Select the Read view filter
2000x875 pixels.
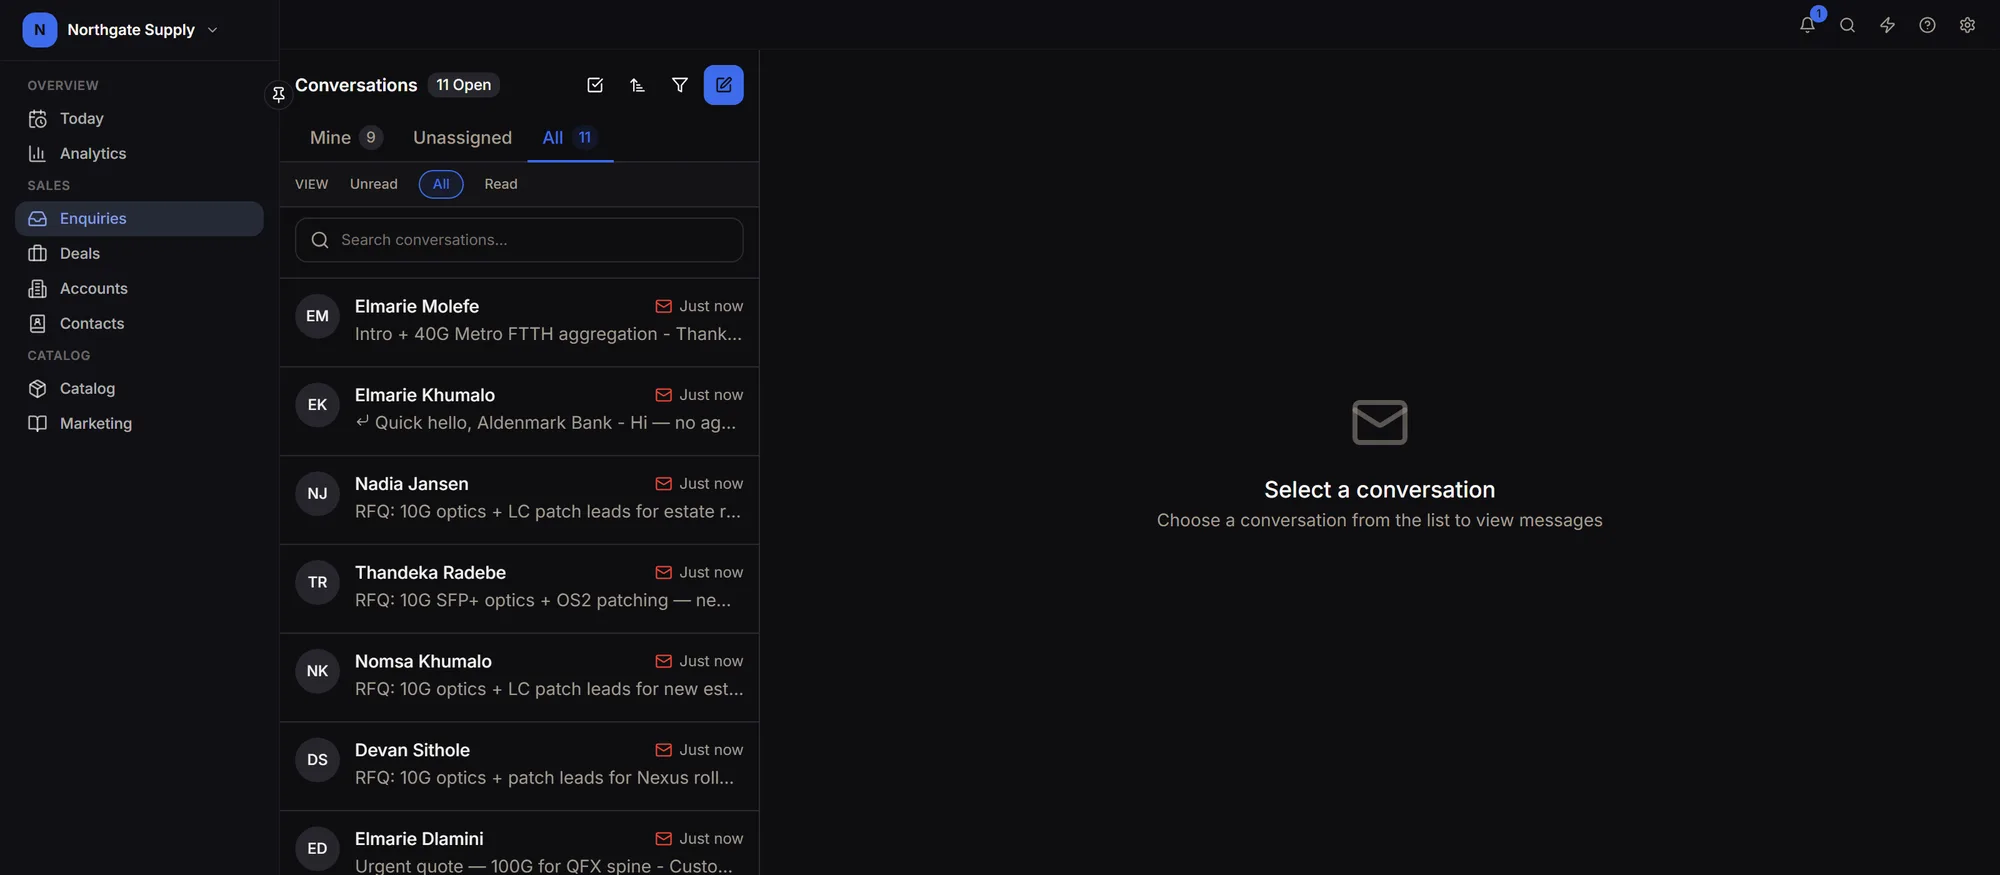(501, 184)
